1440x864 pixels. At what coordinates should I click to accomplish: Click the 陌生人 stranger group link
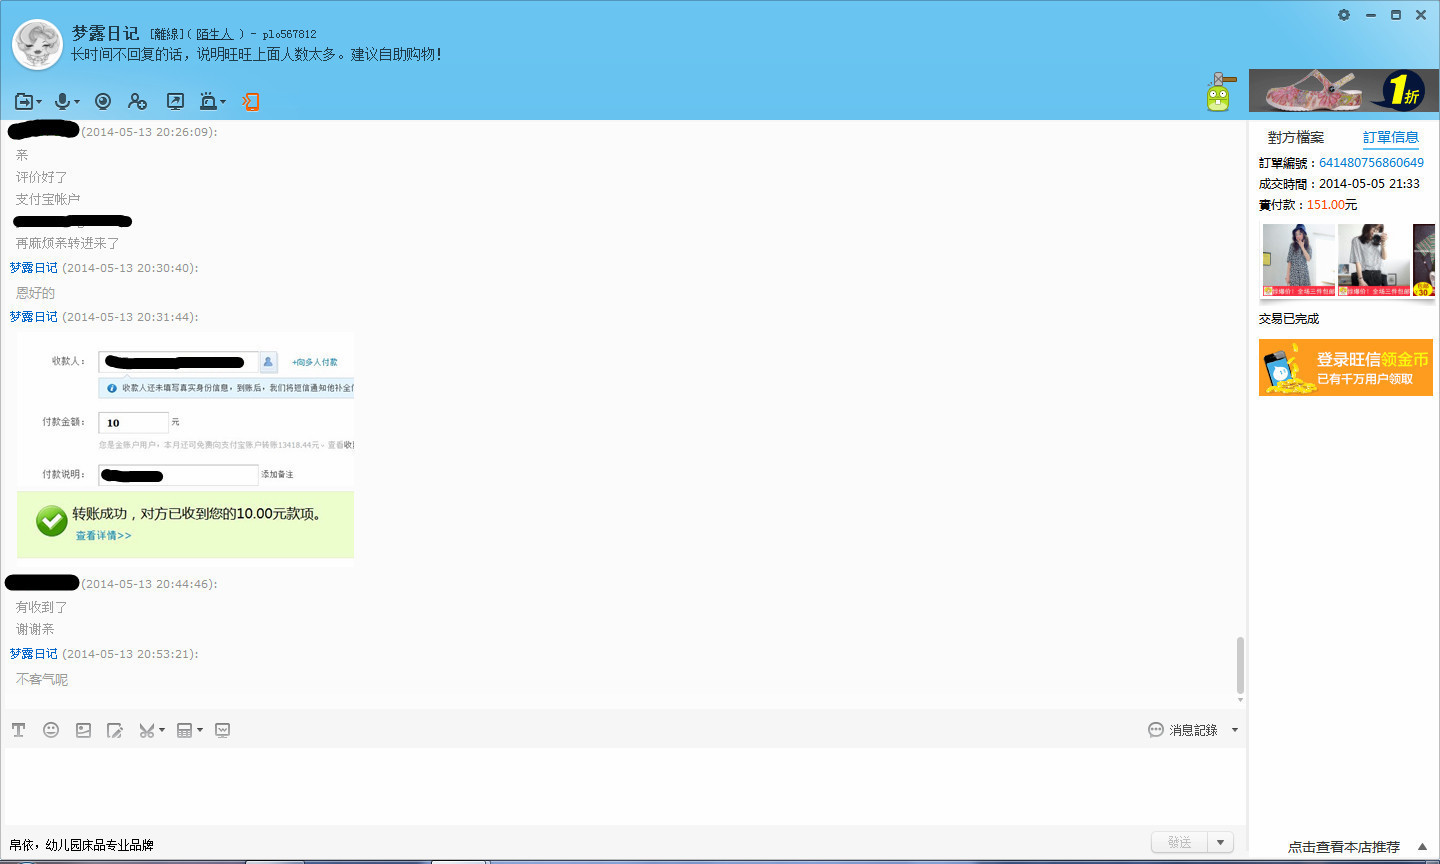click(214, 34)
